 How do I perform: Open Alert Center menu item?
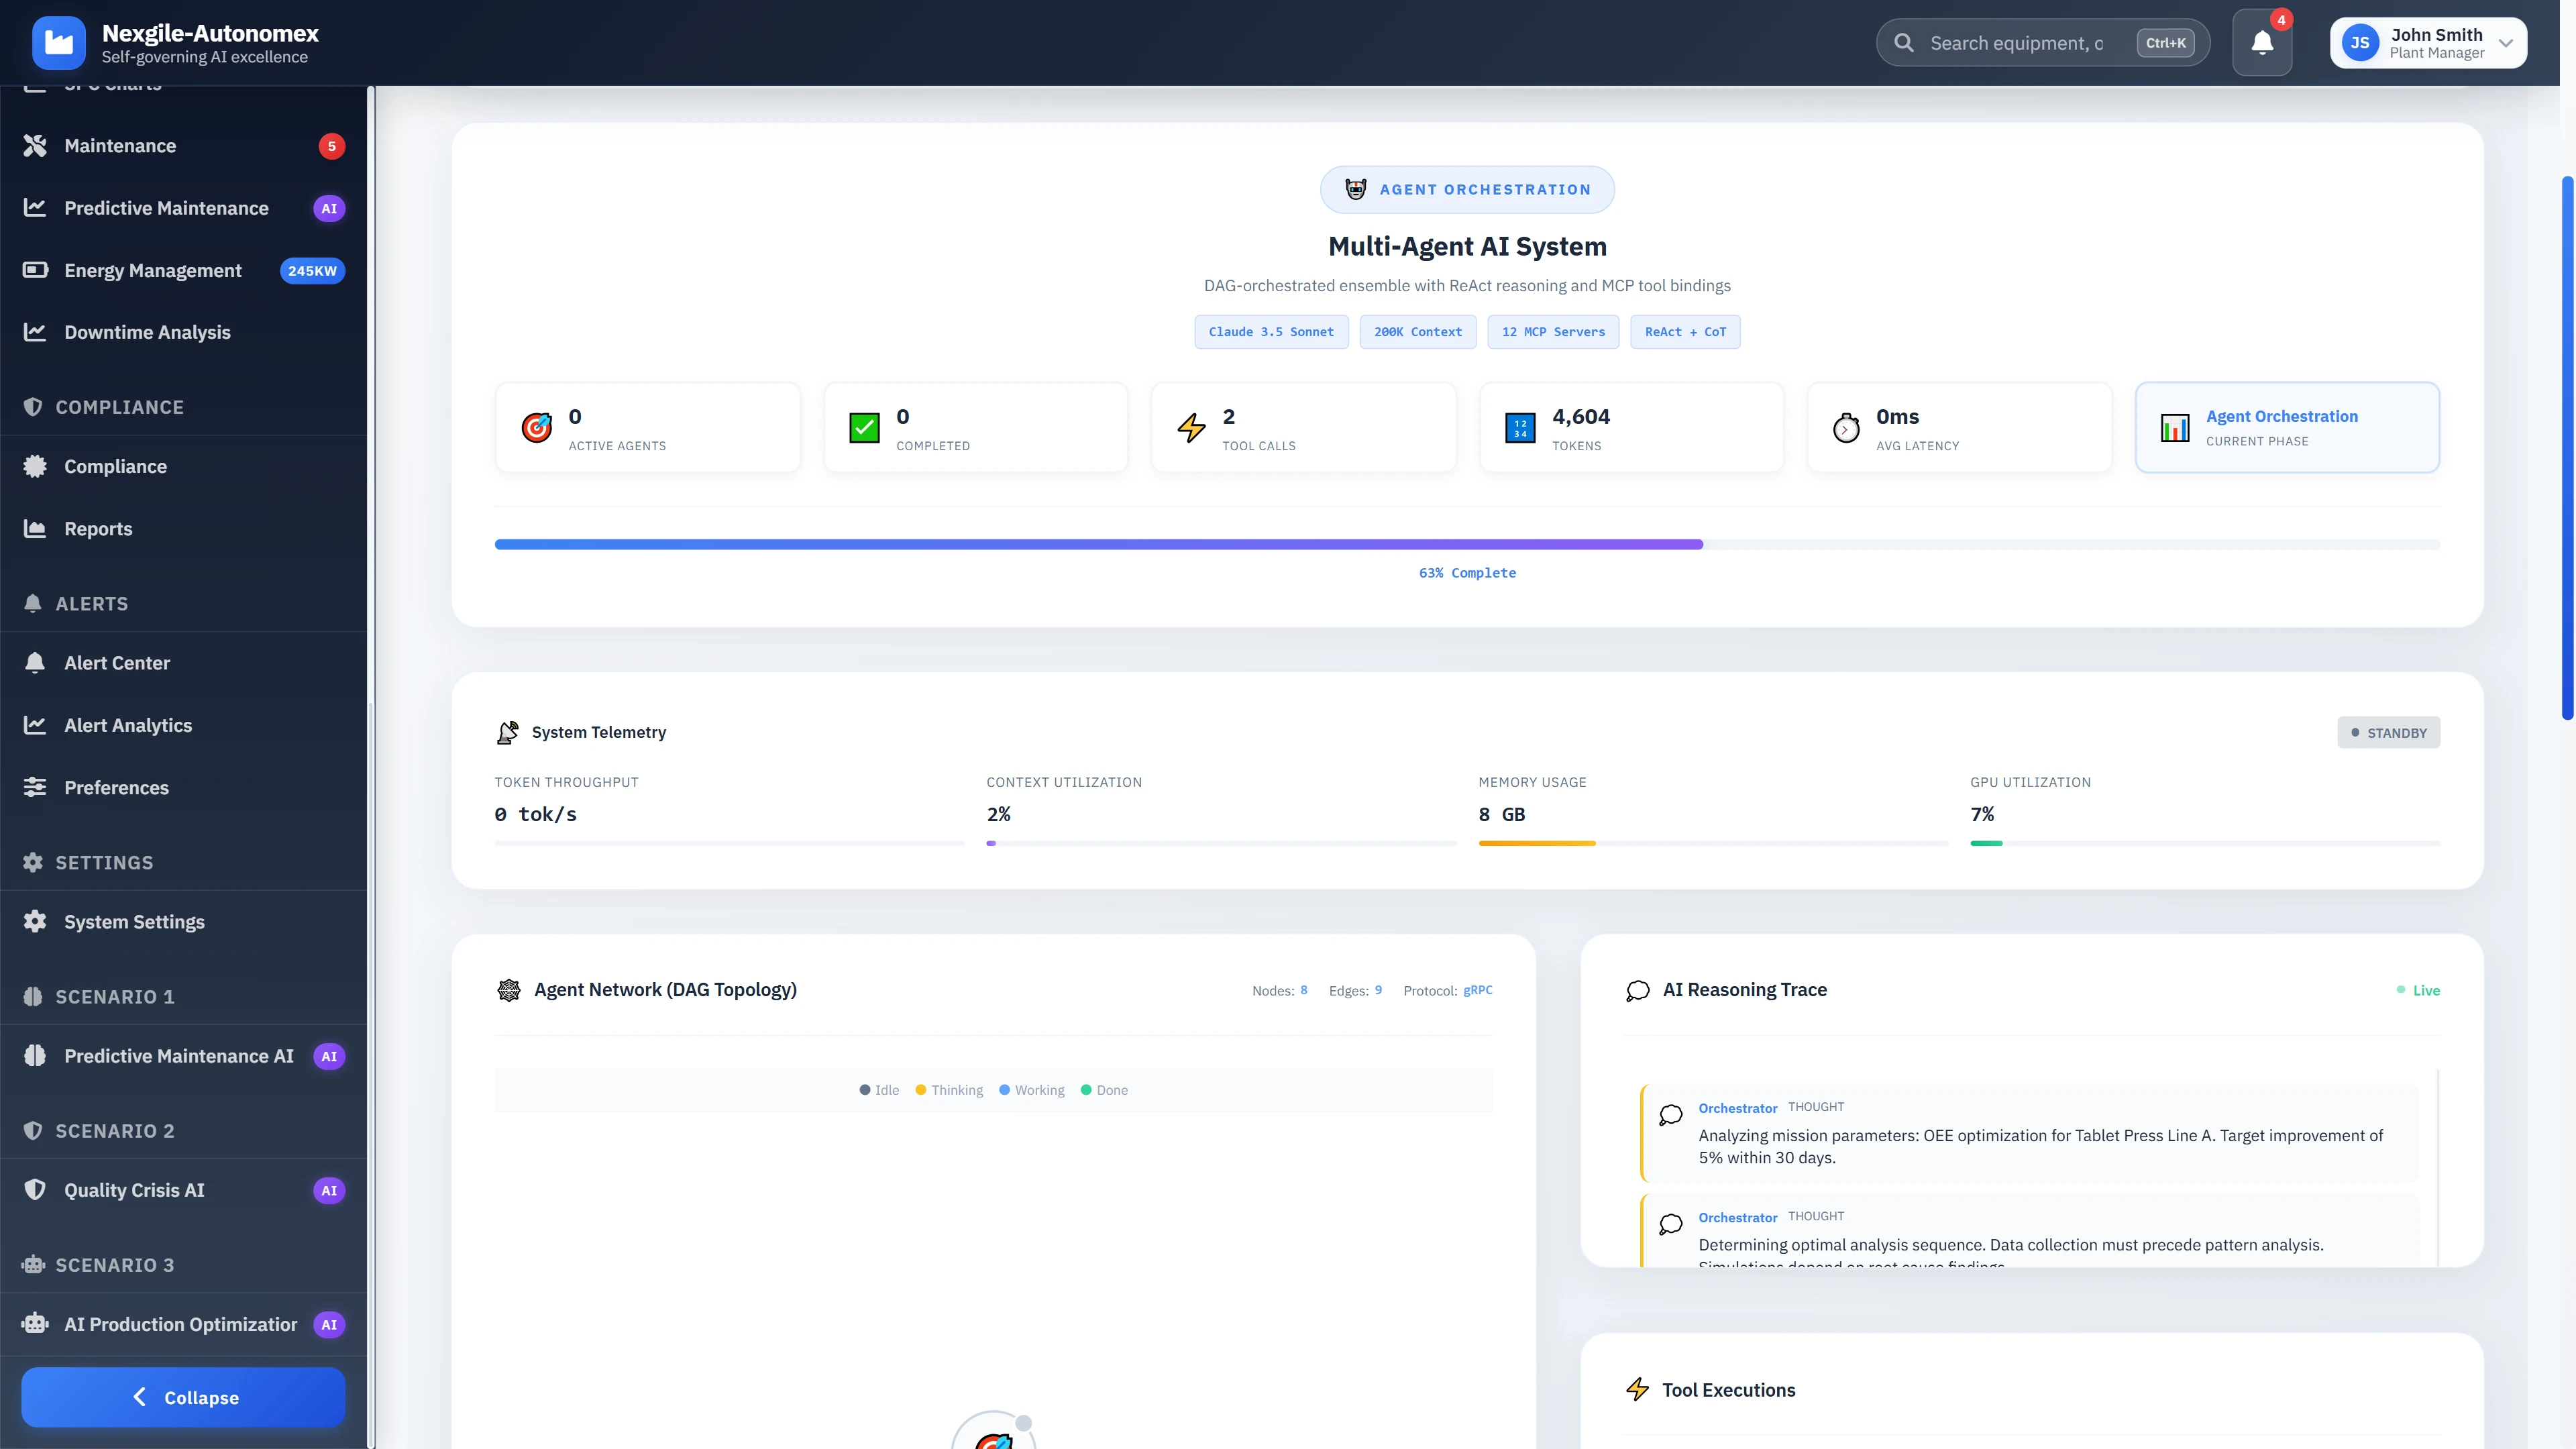[x=117, y=663]
